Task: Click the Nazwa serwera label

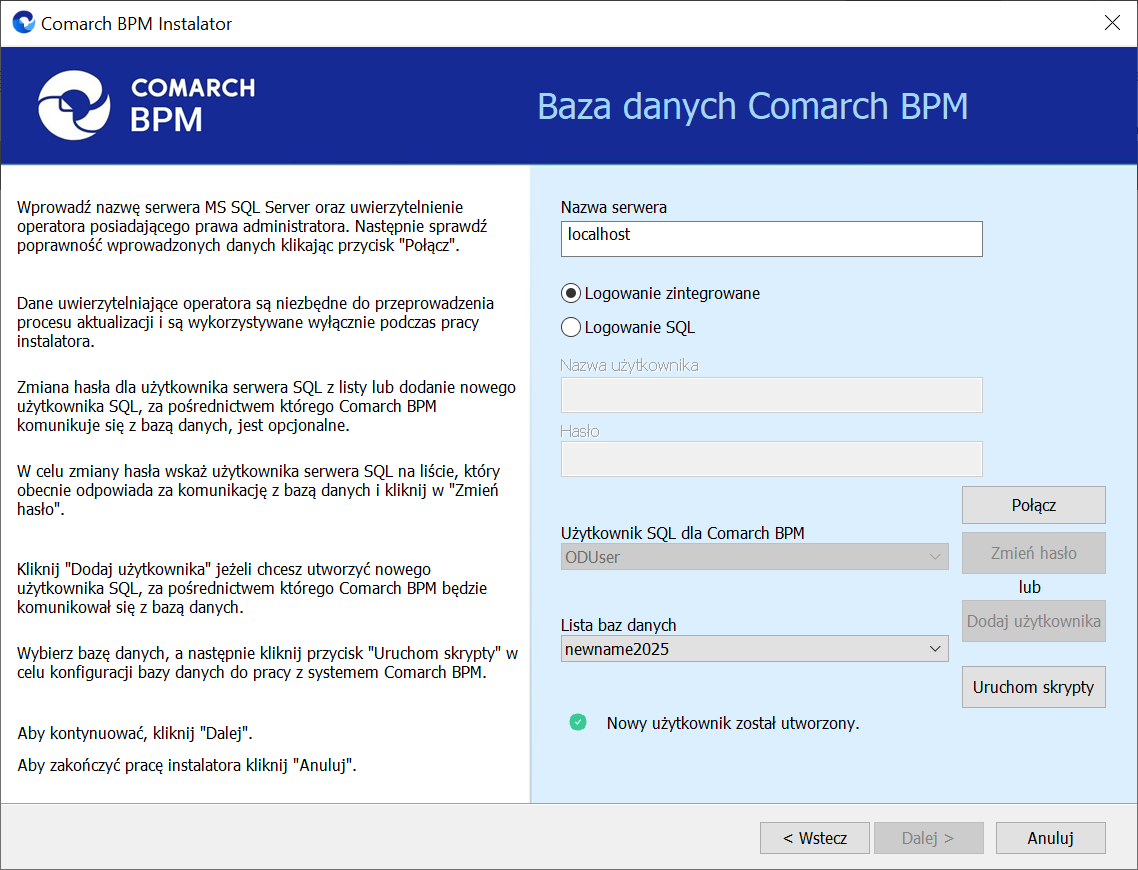Action: pos(614,208)
